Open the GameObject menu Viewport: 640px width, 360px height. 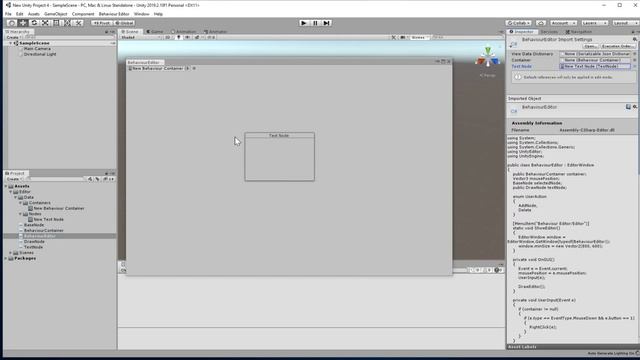tap(56, 14)
